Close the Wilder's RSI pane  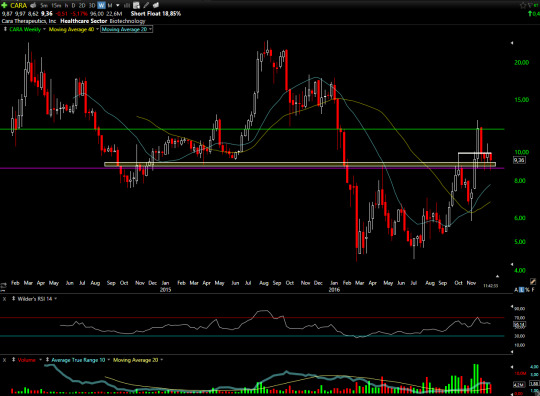coord(4,299)
